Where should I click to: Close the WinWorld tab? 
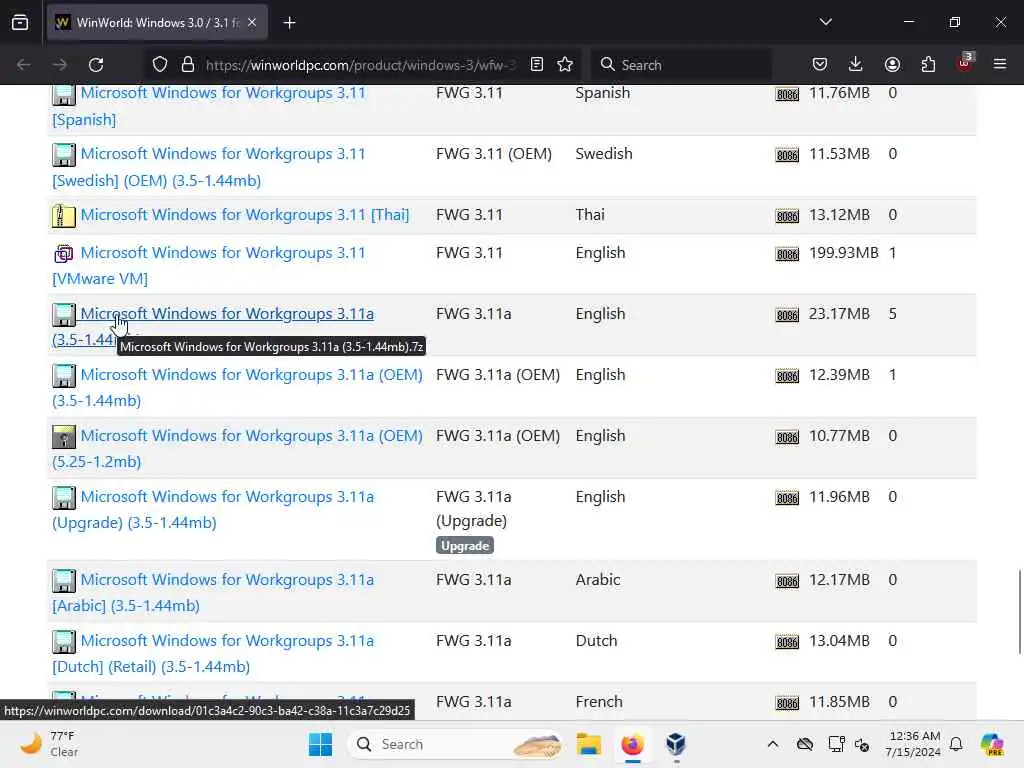252,22
